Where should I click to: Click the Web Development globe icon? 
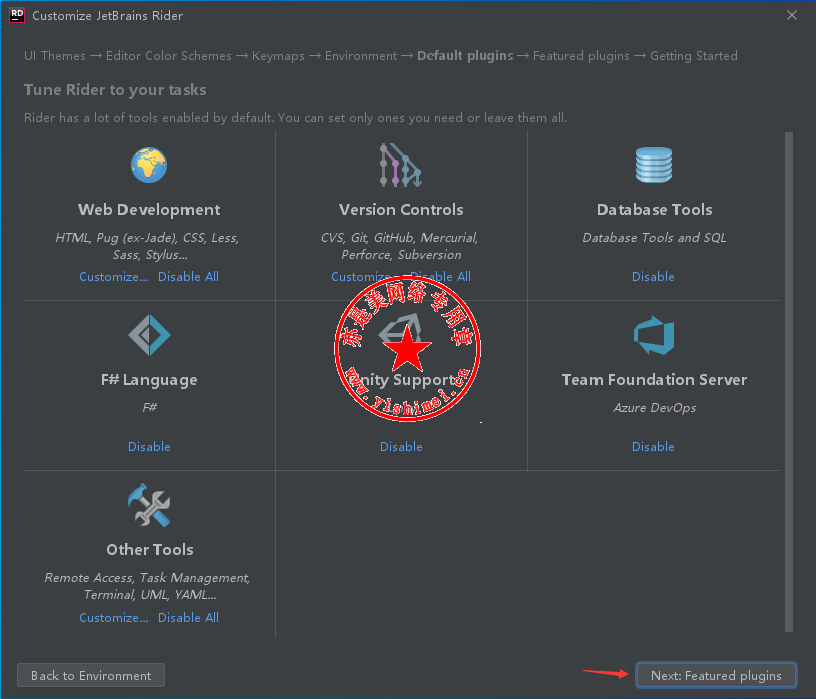(149, 165)
